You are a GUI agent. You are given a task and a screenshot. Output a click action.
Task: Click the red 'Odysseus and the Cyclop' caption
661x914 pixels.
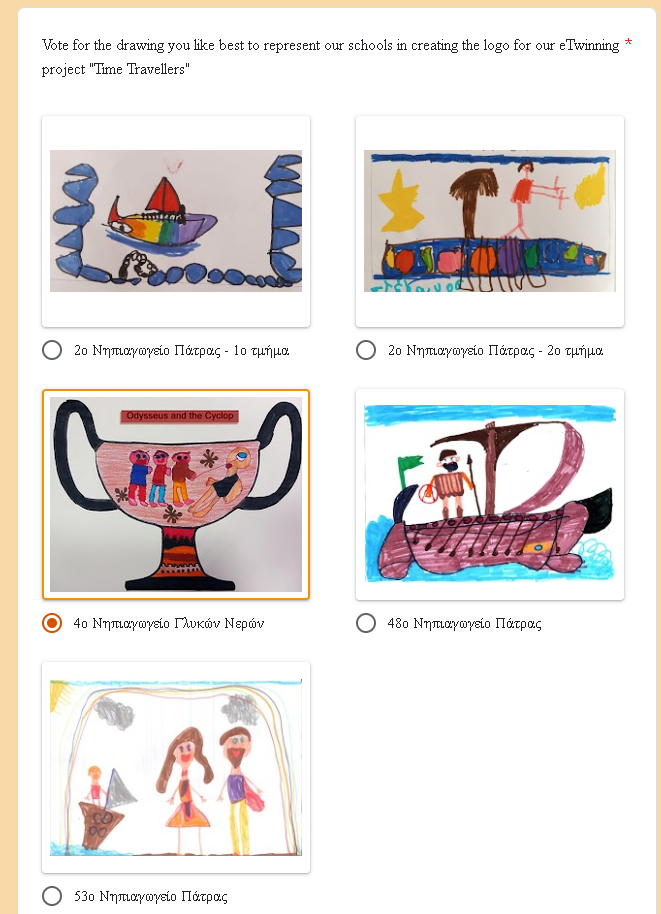point(180,416)
